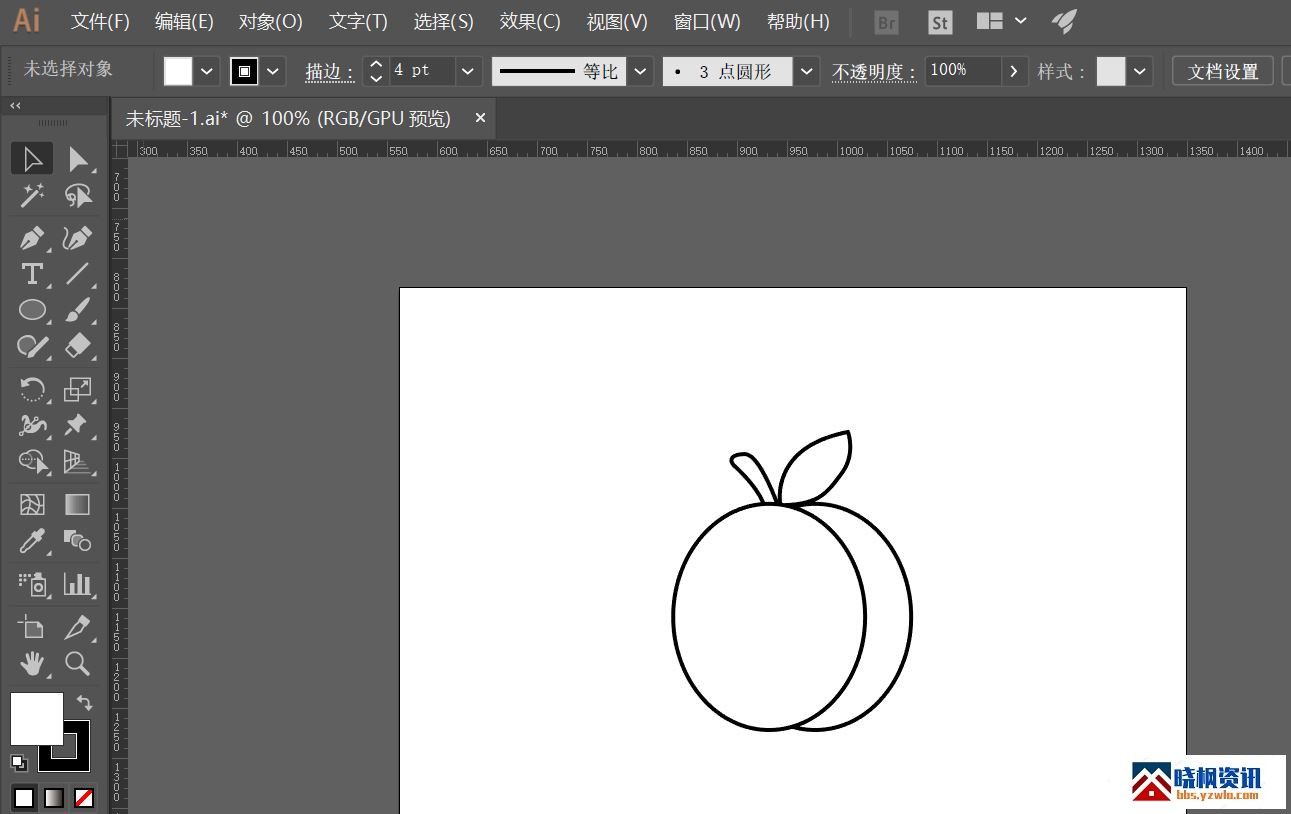The width and height of the screenshot is (1291, 814).
Task: Pick the Magic Wand tool
Action: click(x=32, y=195)
